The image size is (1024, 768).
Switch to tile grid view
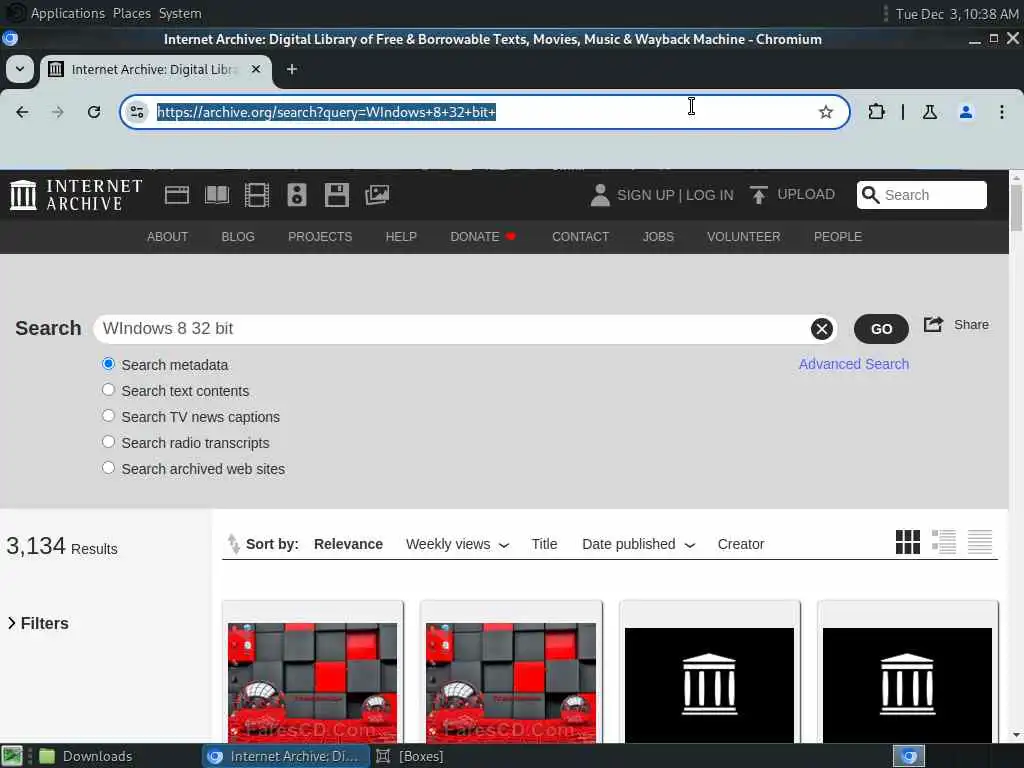point(908,542)
